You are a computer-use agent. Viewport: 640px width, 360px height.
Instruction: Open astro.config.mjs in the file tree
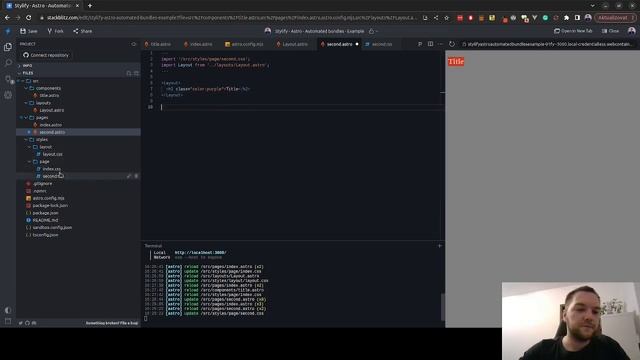(48, 198)
